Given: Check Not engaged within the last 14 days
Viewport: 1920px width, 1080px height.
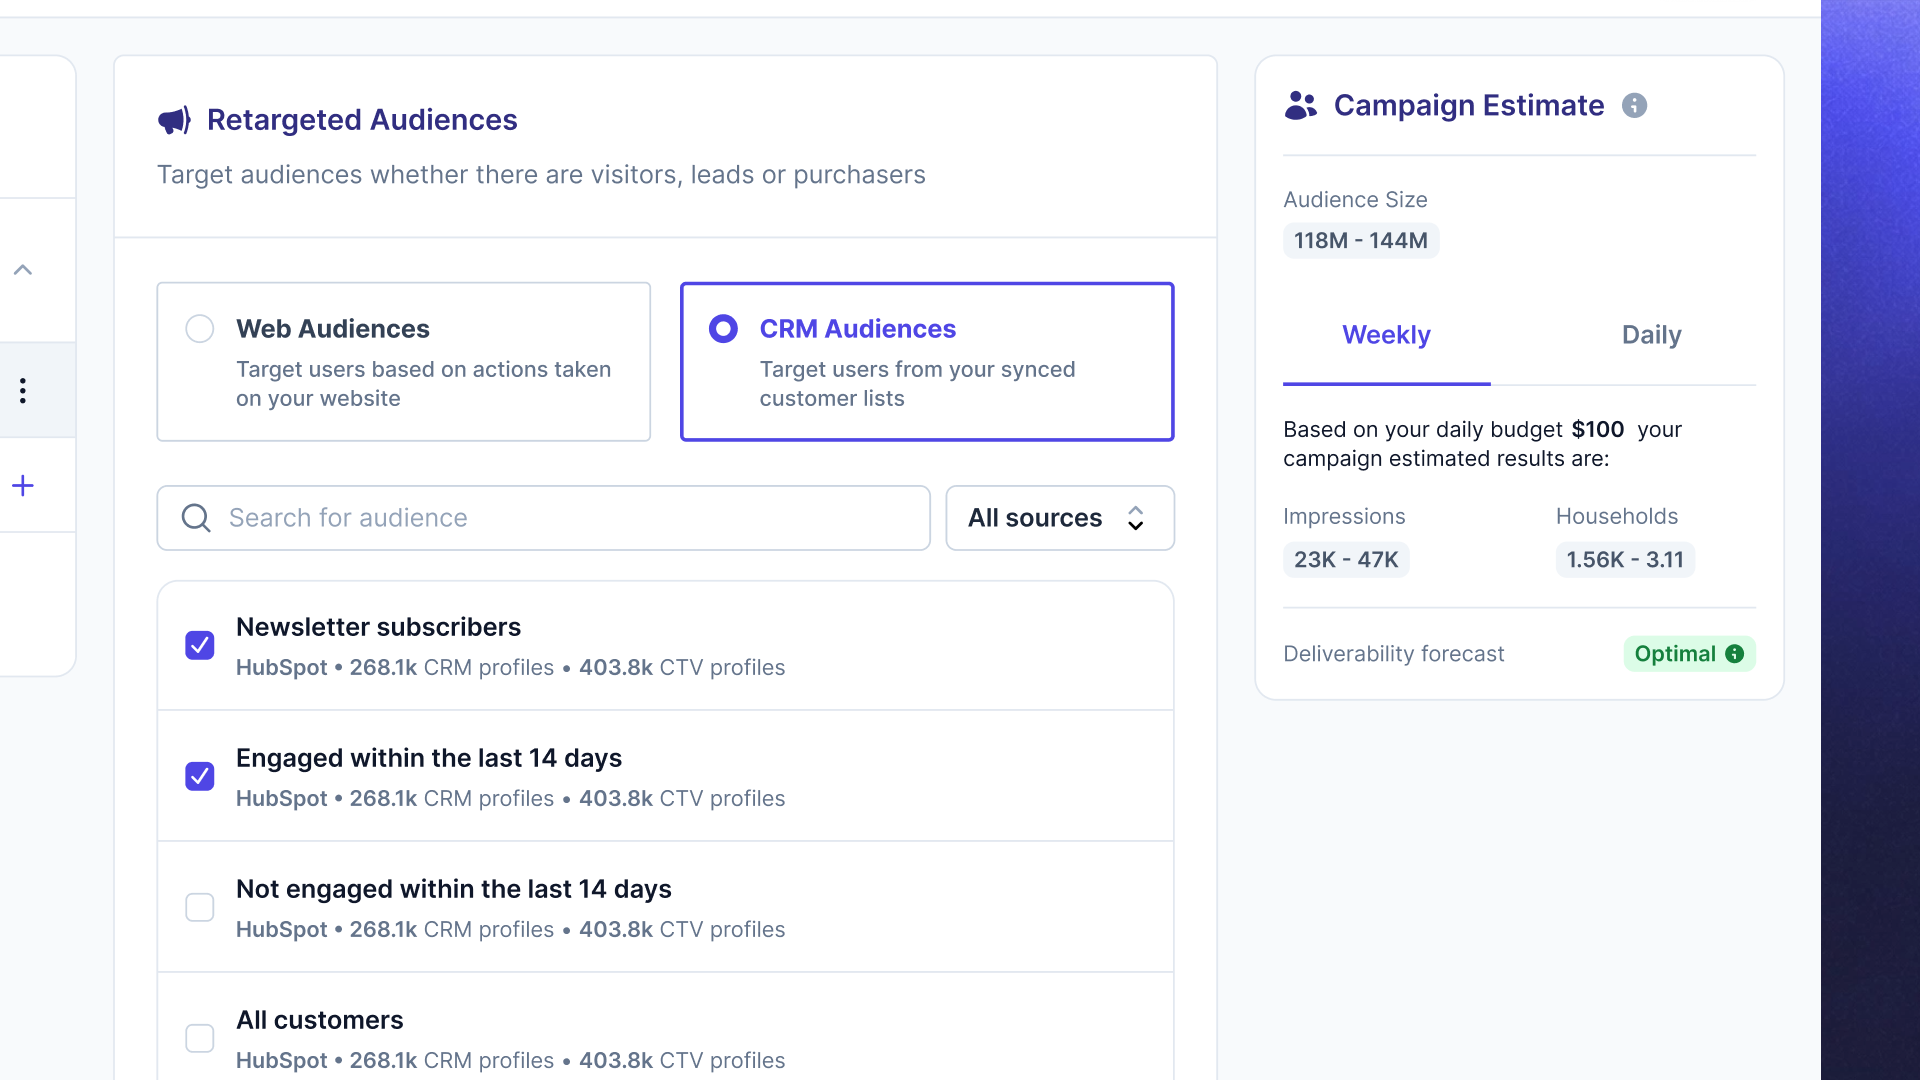Looking at the screenshot, I should click(x=200, y=907).
